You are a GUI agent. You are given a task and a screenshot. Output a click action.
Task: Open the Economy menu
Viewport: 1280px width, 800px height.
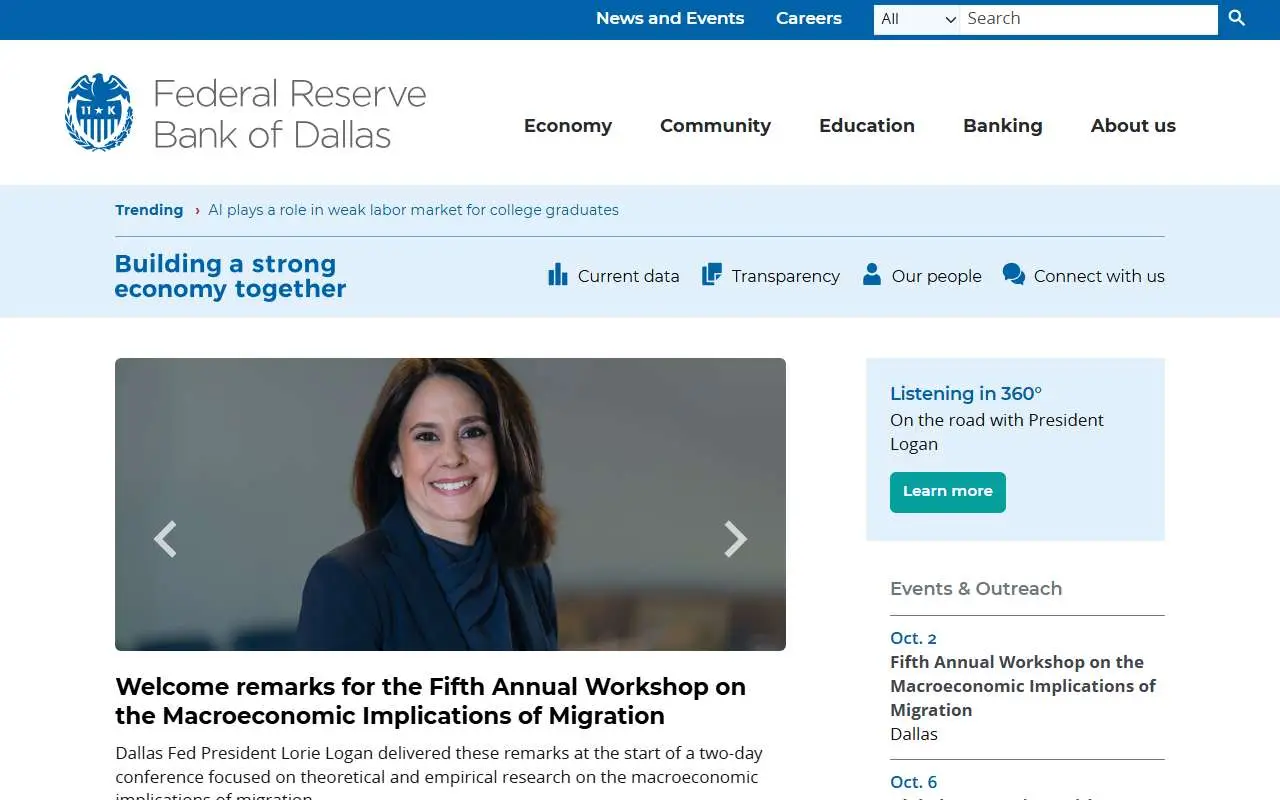568,126
